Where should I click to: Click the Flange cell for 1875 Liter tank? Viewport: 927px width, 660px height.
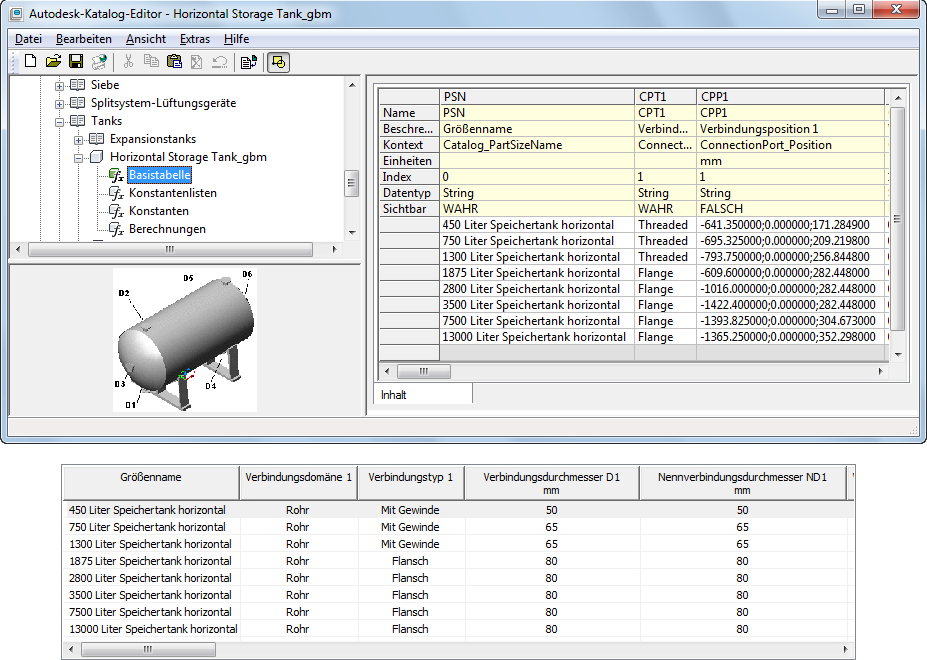coord(665,273)
